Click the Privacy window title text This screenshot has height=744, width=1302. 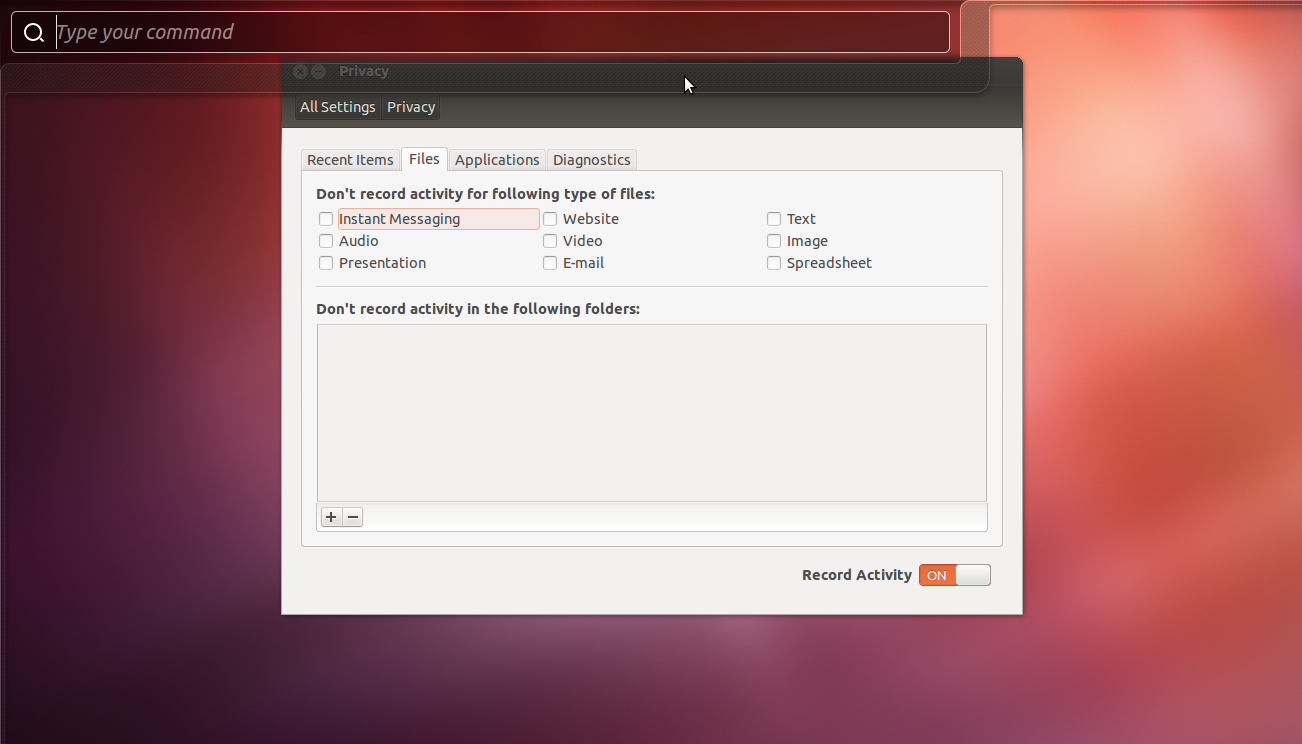(364, 71)
